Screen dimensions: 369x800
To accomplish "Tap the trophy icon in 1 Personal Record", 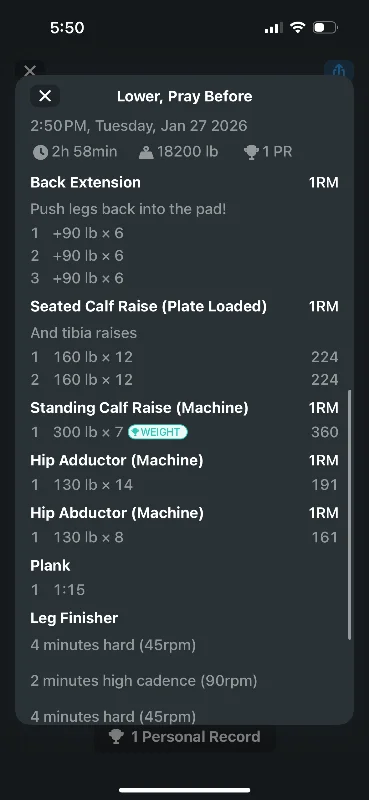I will (x=116, y=737).
